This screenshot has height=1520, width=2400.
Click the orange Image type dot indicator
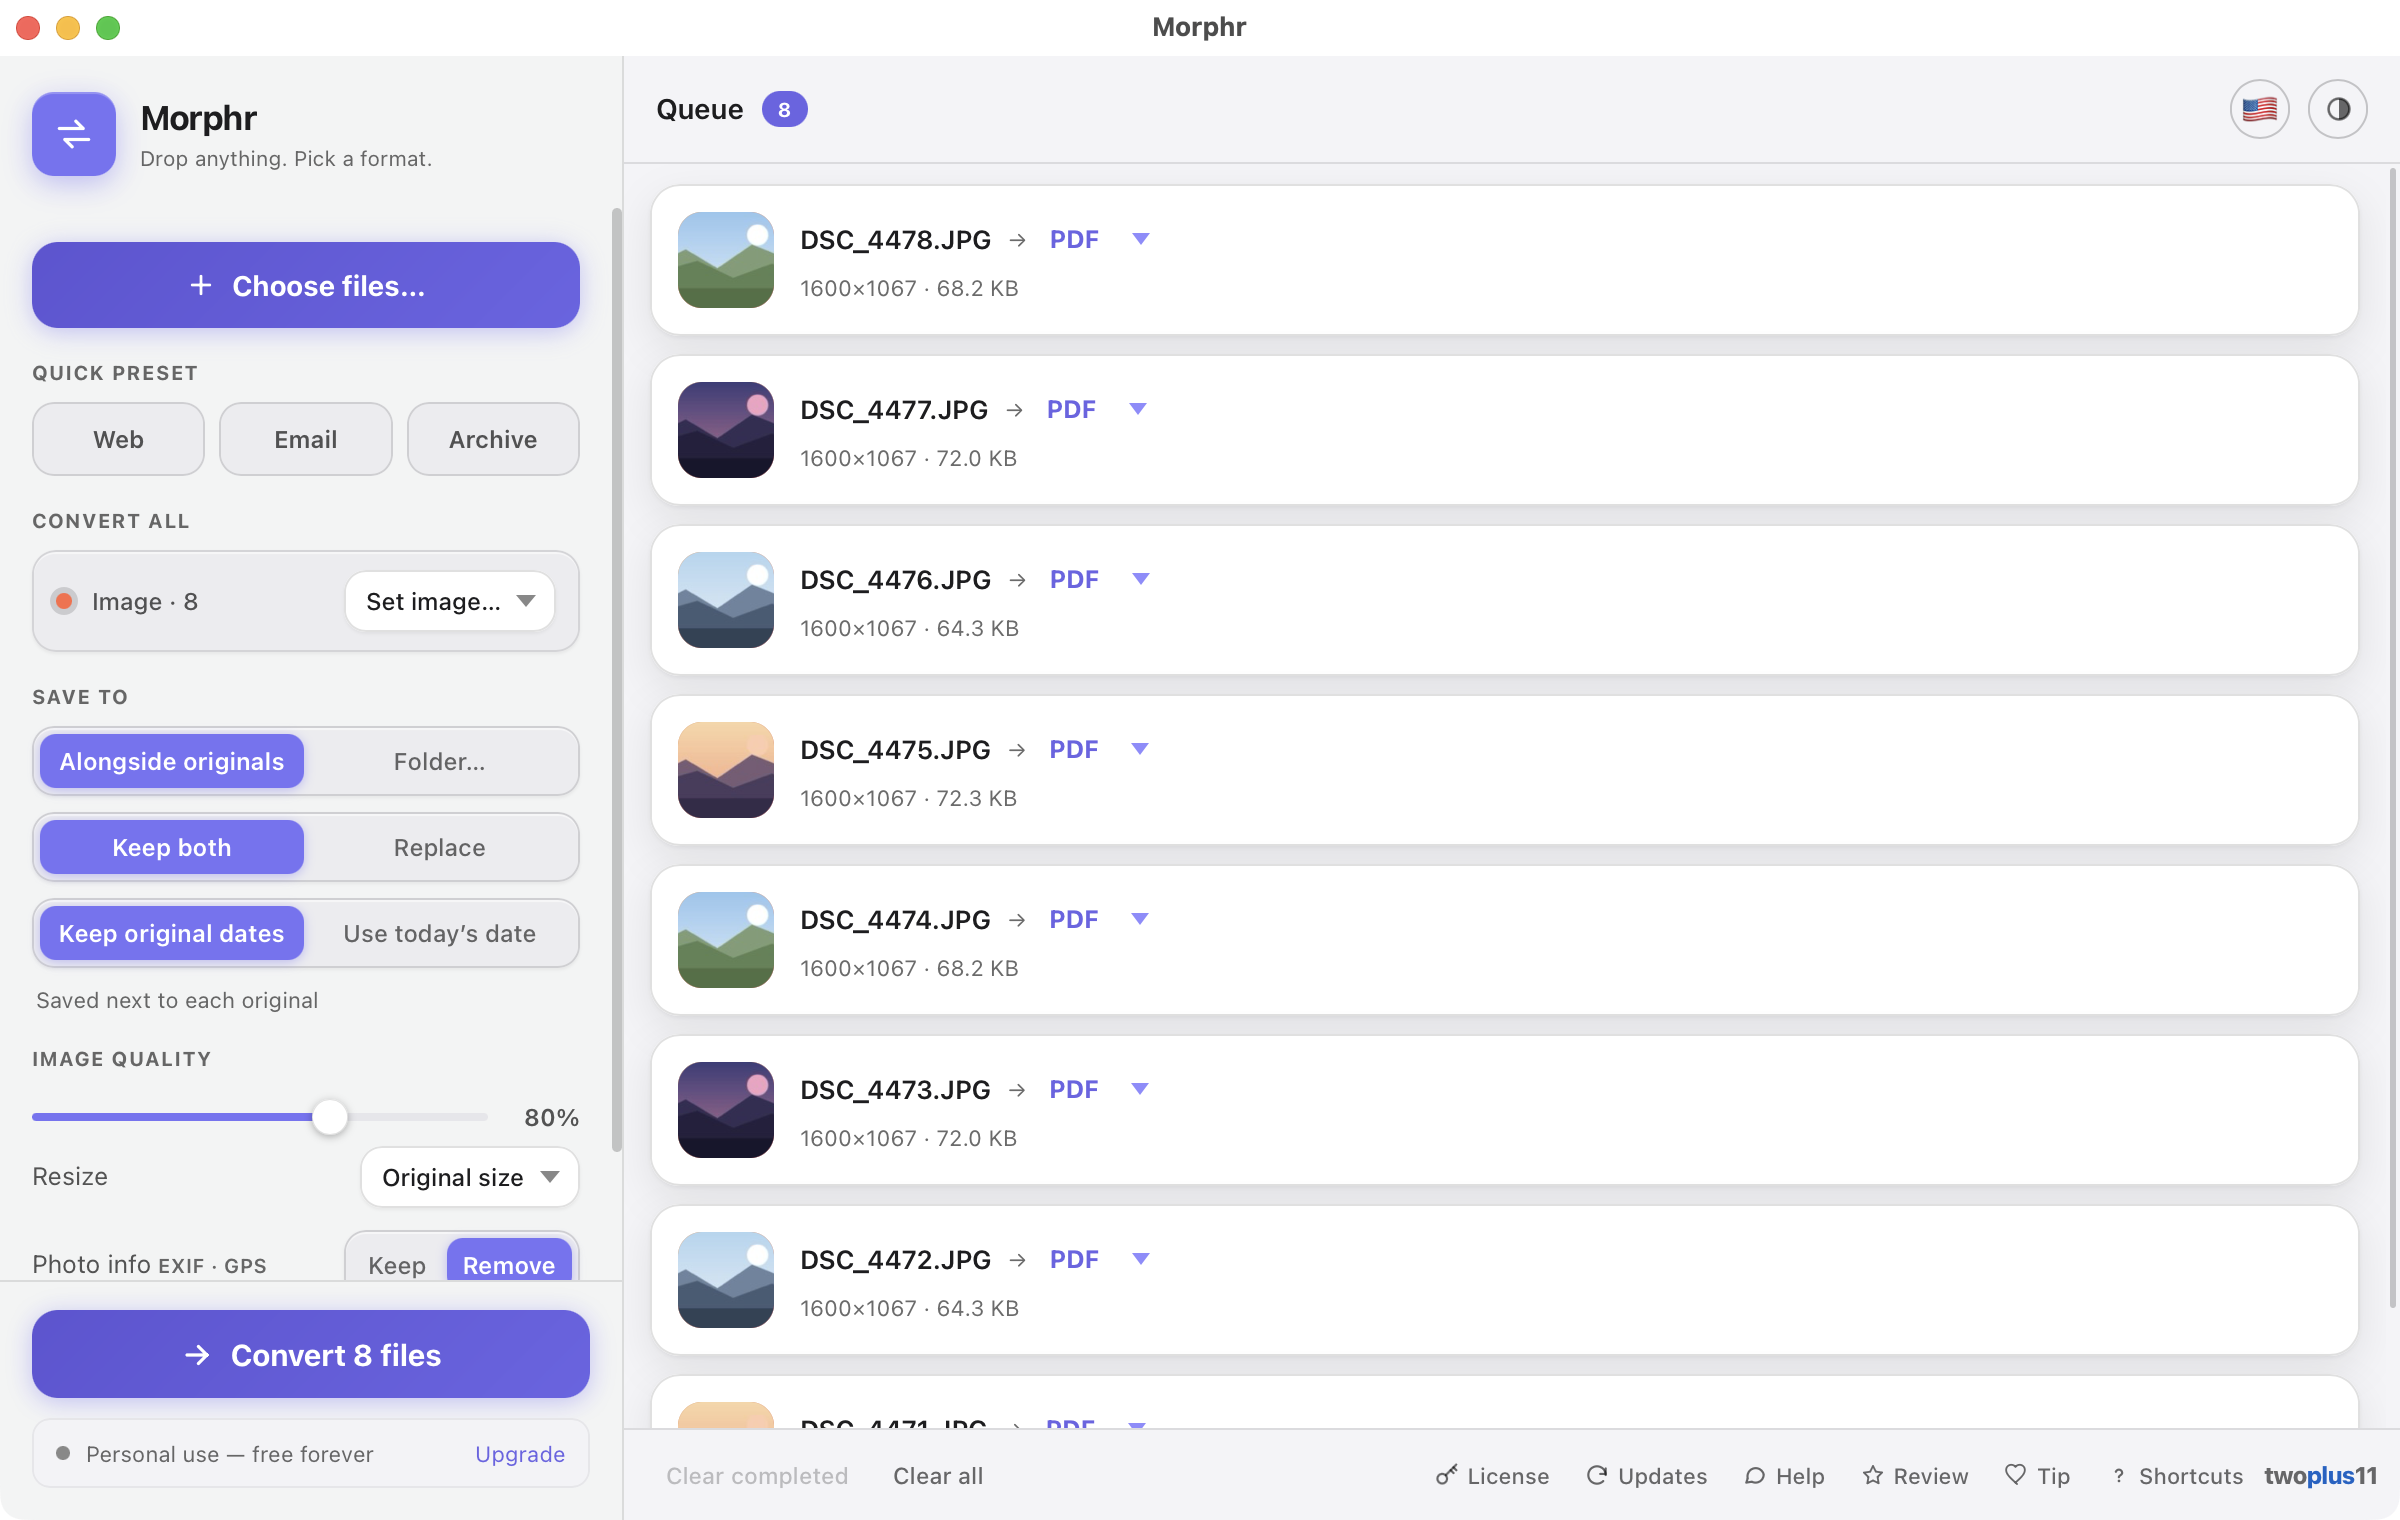coord(64,601)
